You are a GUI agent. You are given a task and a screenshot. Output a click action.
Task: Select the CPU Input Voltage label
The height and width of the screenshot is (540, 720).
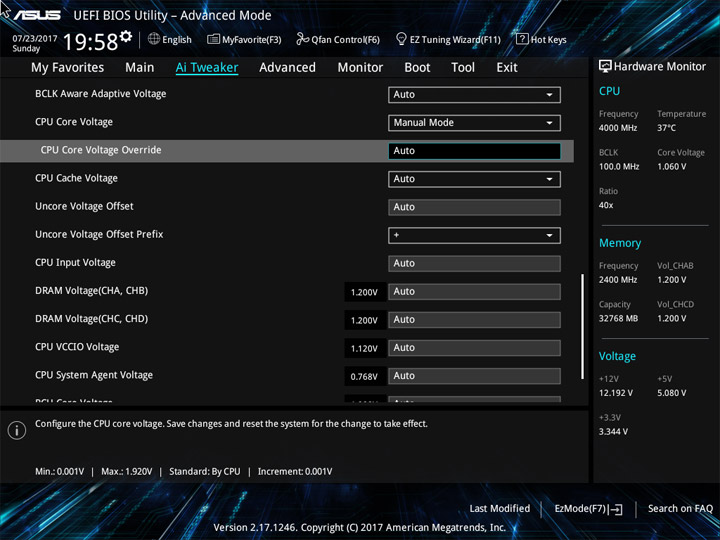coord(75,263)
